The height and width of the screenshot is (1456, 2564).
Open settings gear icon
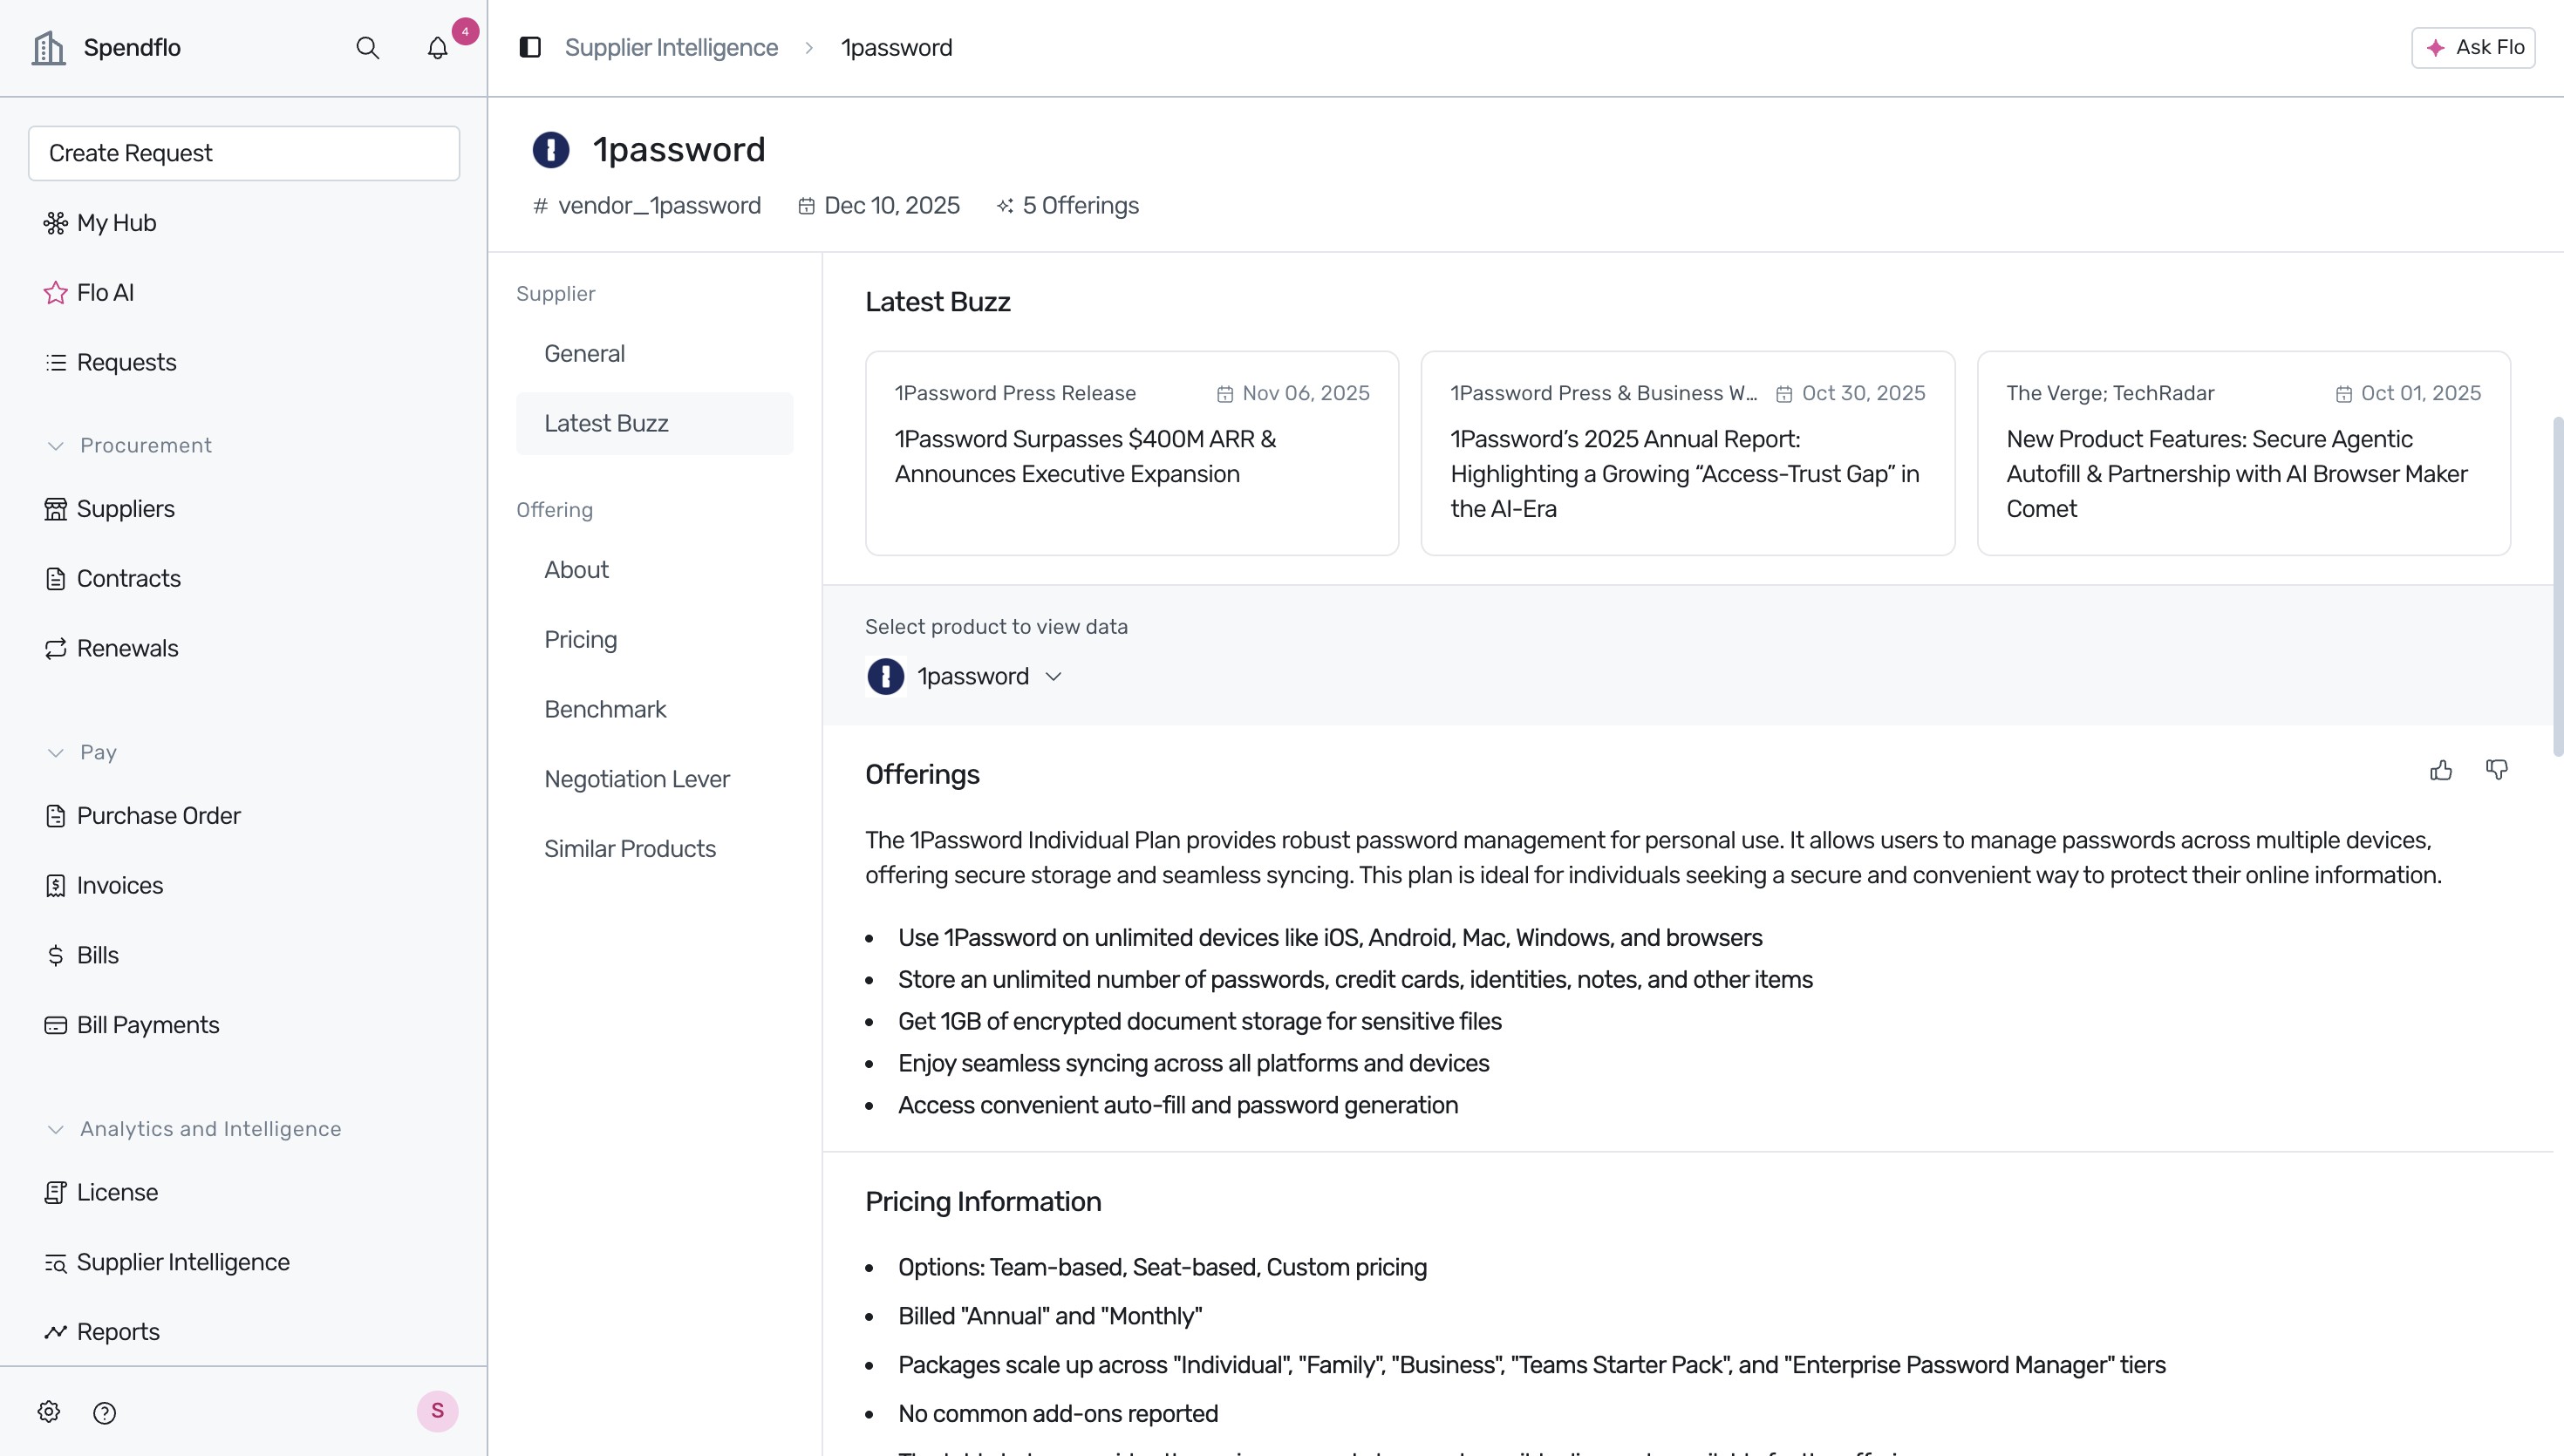click(x=49, y=1412)
